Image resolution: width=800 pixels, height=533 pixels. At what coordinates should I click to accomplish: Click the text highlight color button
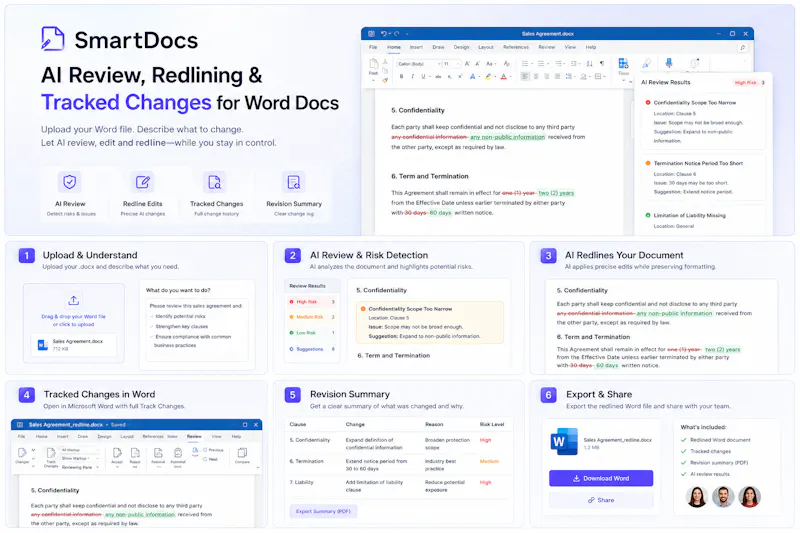489,77
